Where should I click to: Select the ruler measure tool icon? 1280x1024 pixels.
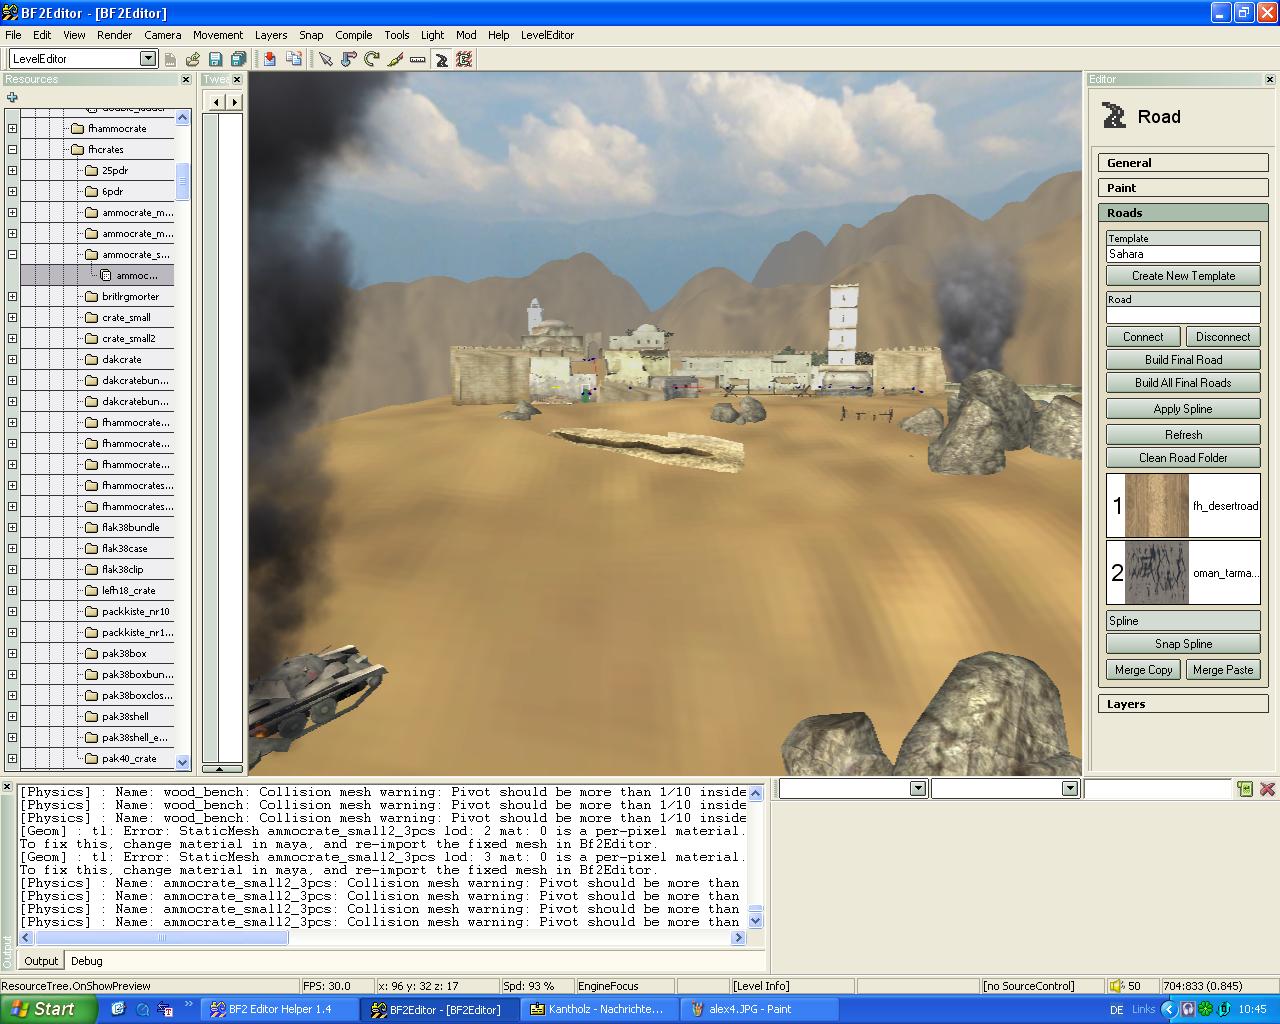coord(418,59)
